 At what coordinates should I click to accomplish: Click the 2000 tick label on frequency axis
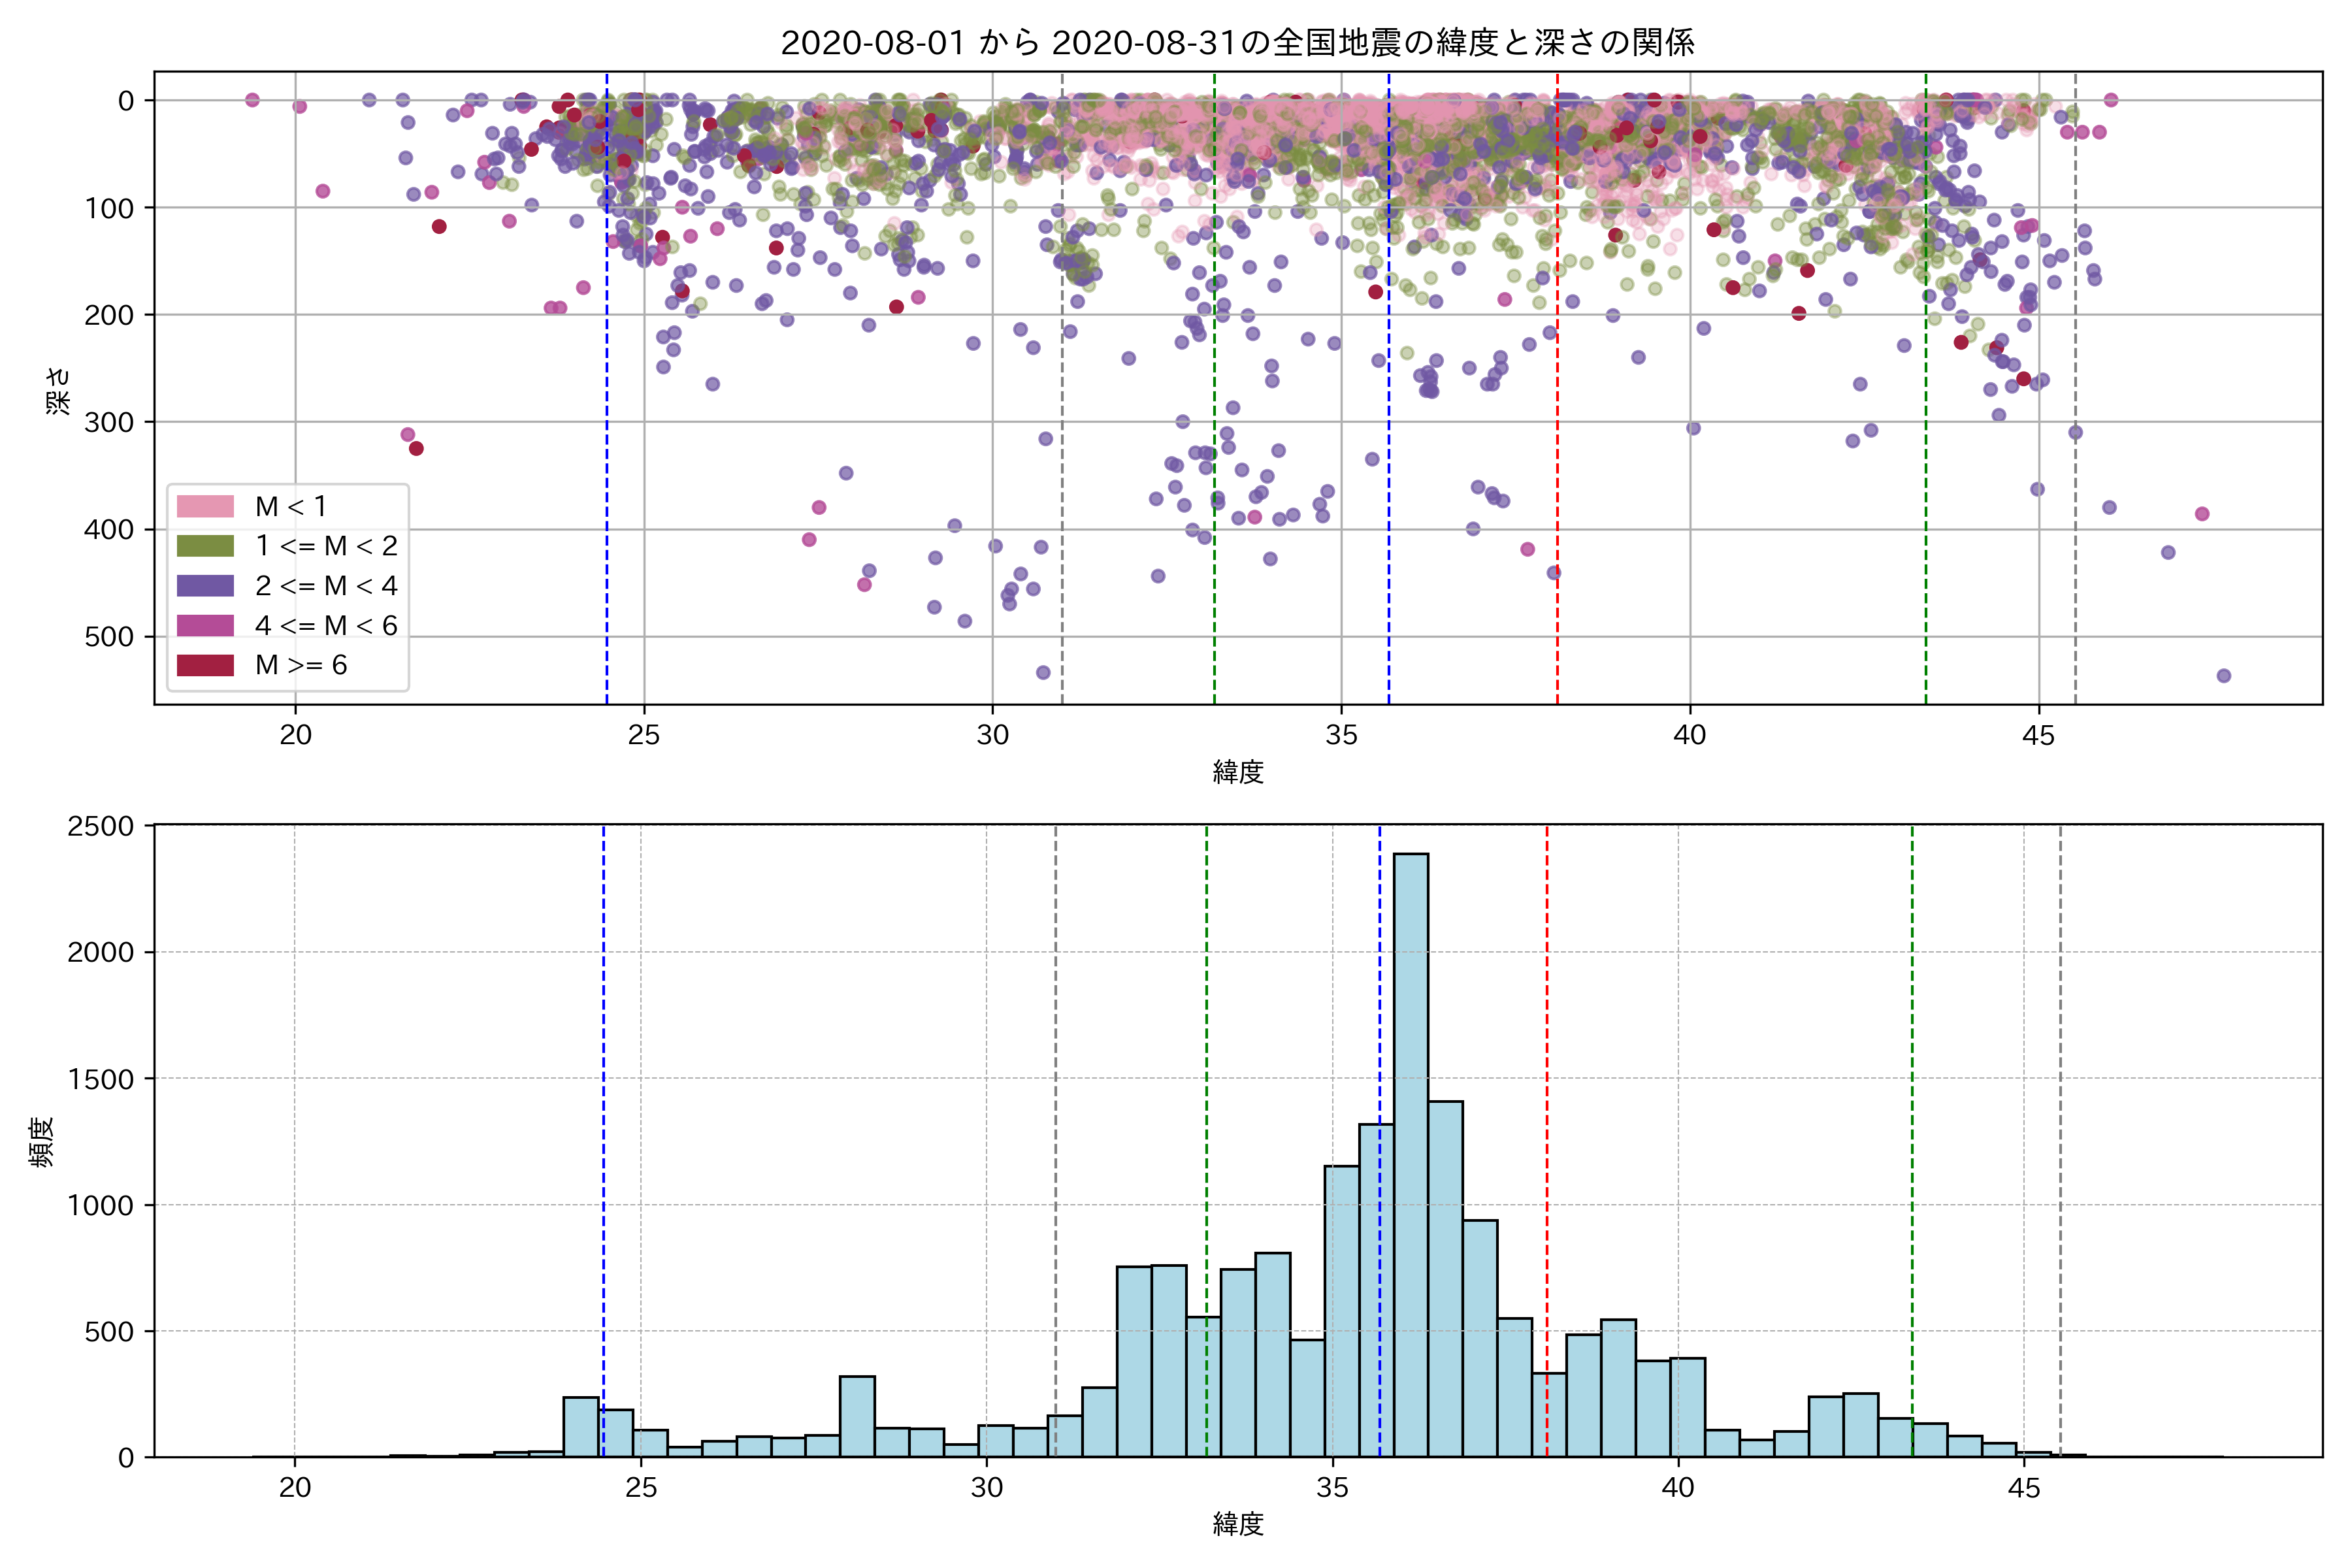point(100,952)
